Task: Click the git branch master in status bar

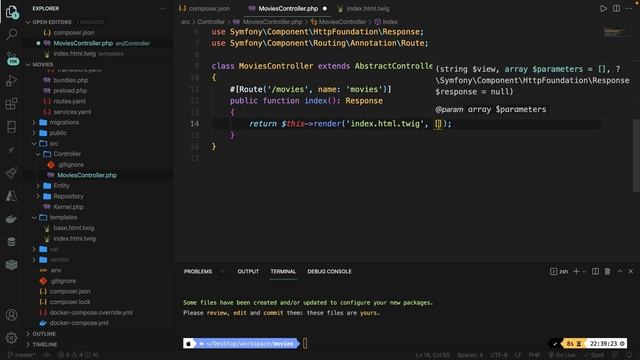Action: click(21, 355)
